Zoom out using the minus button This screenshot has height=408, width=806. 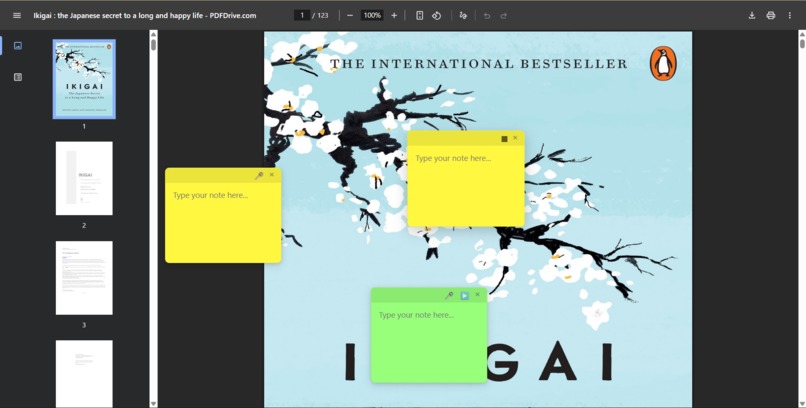[x=350, y=15]
